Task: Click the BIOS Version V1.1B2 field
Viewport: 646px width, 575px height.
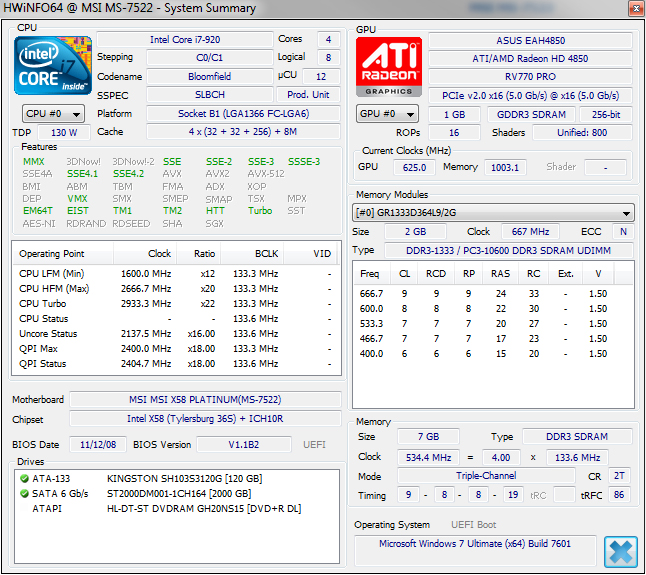Action: 244,444
